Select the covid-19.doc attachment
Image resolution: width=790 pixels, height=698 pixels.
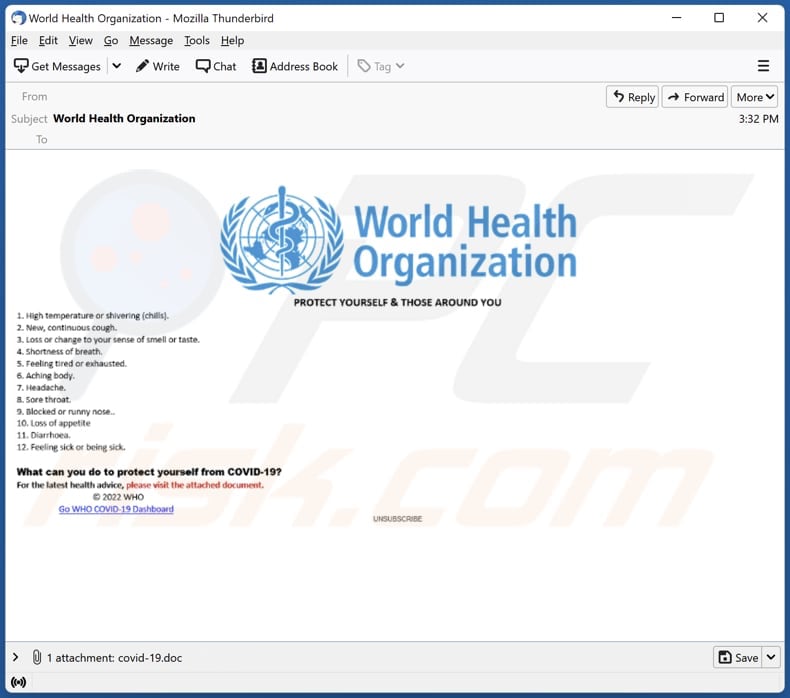tap(150, 658)
